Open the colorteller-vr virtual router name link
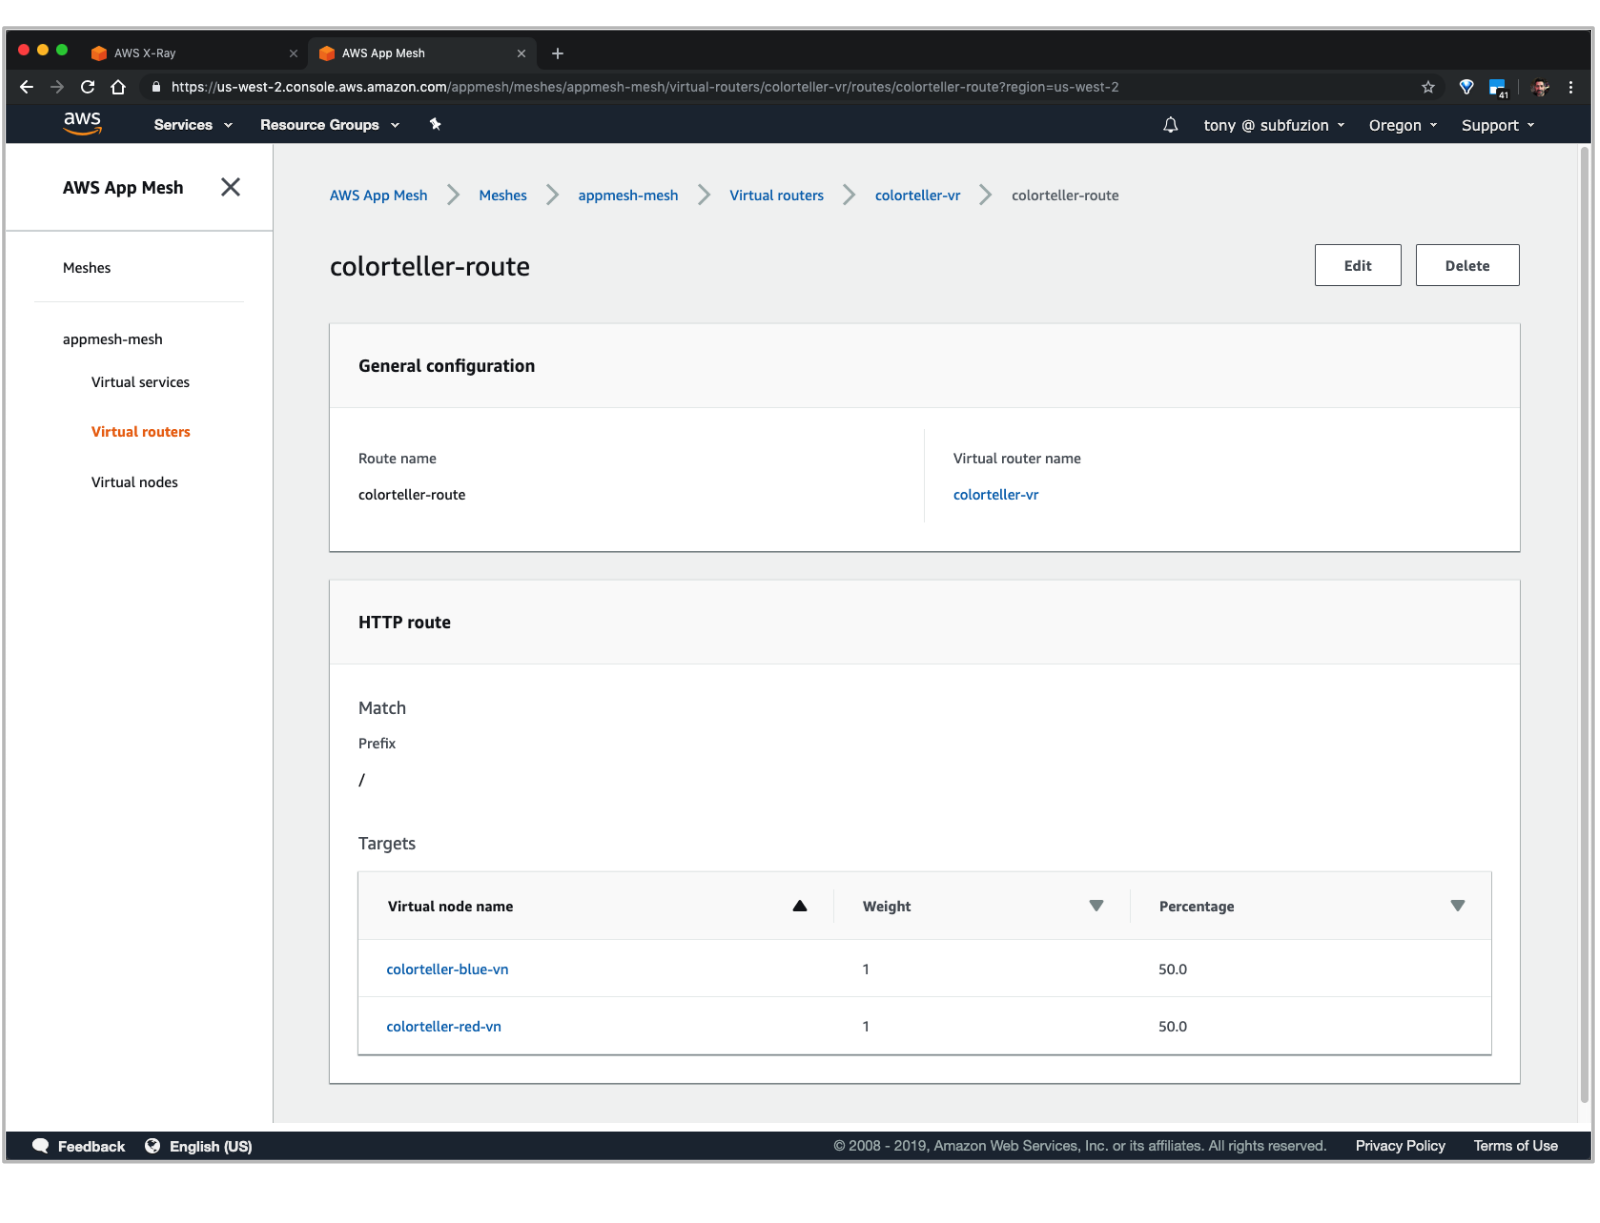This screenshot has height=1223, width=1600. pos(995,495)
